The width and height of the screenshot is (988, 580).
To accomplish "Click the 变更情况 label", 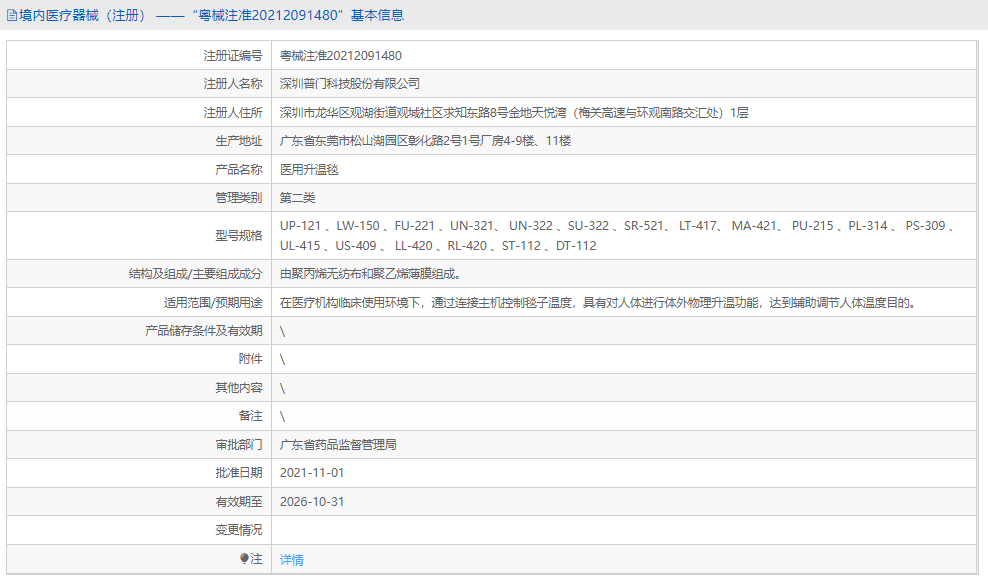I will click(x=239, y=530).
